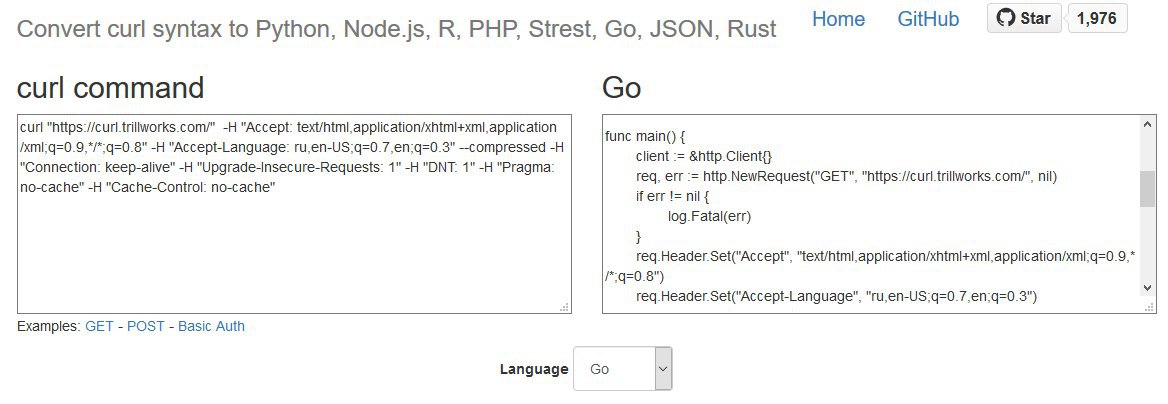
Task: Click the 'Examples:' label
Action: point(49,326)
